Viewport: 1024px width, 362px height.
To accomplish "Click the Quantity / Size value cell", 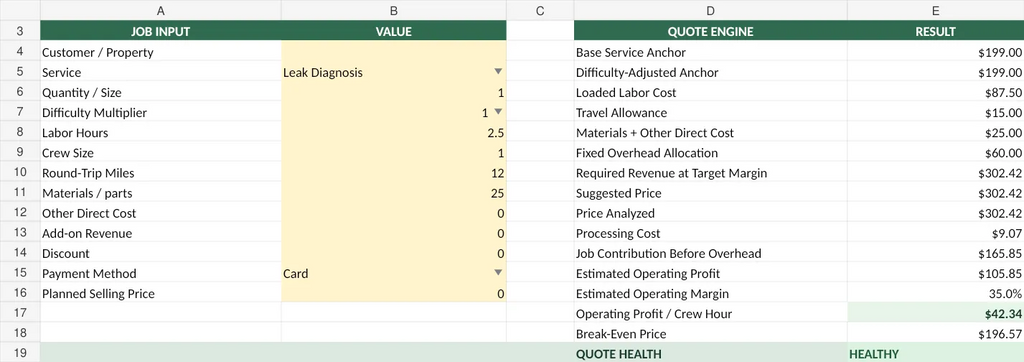I will point(394,92).
